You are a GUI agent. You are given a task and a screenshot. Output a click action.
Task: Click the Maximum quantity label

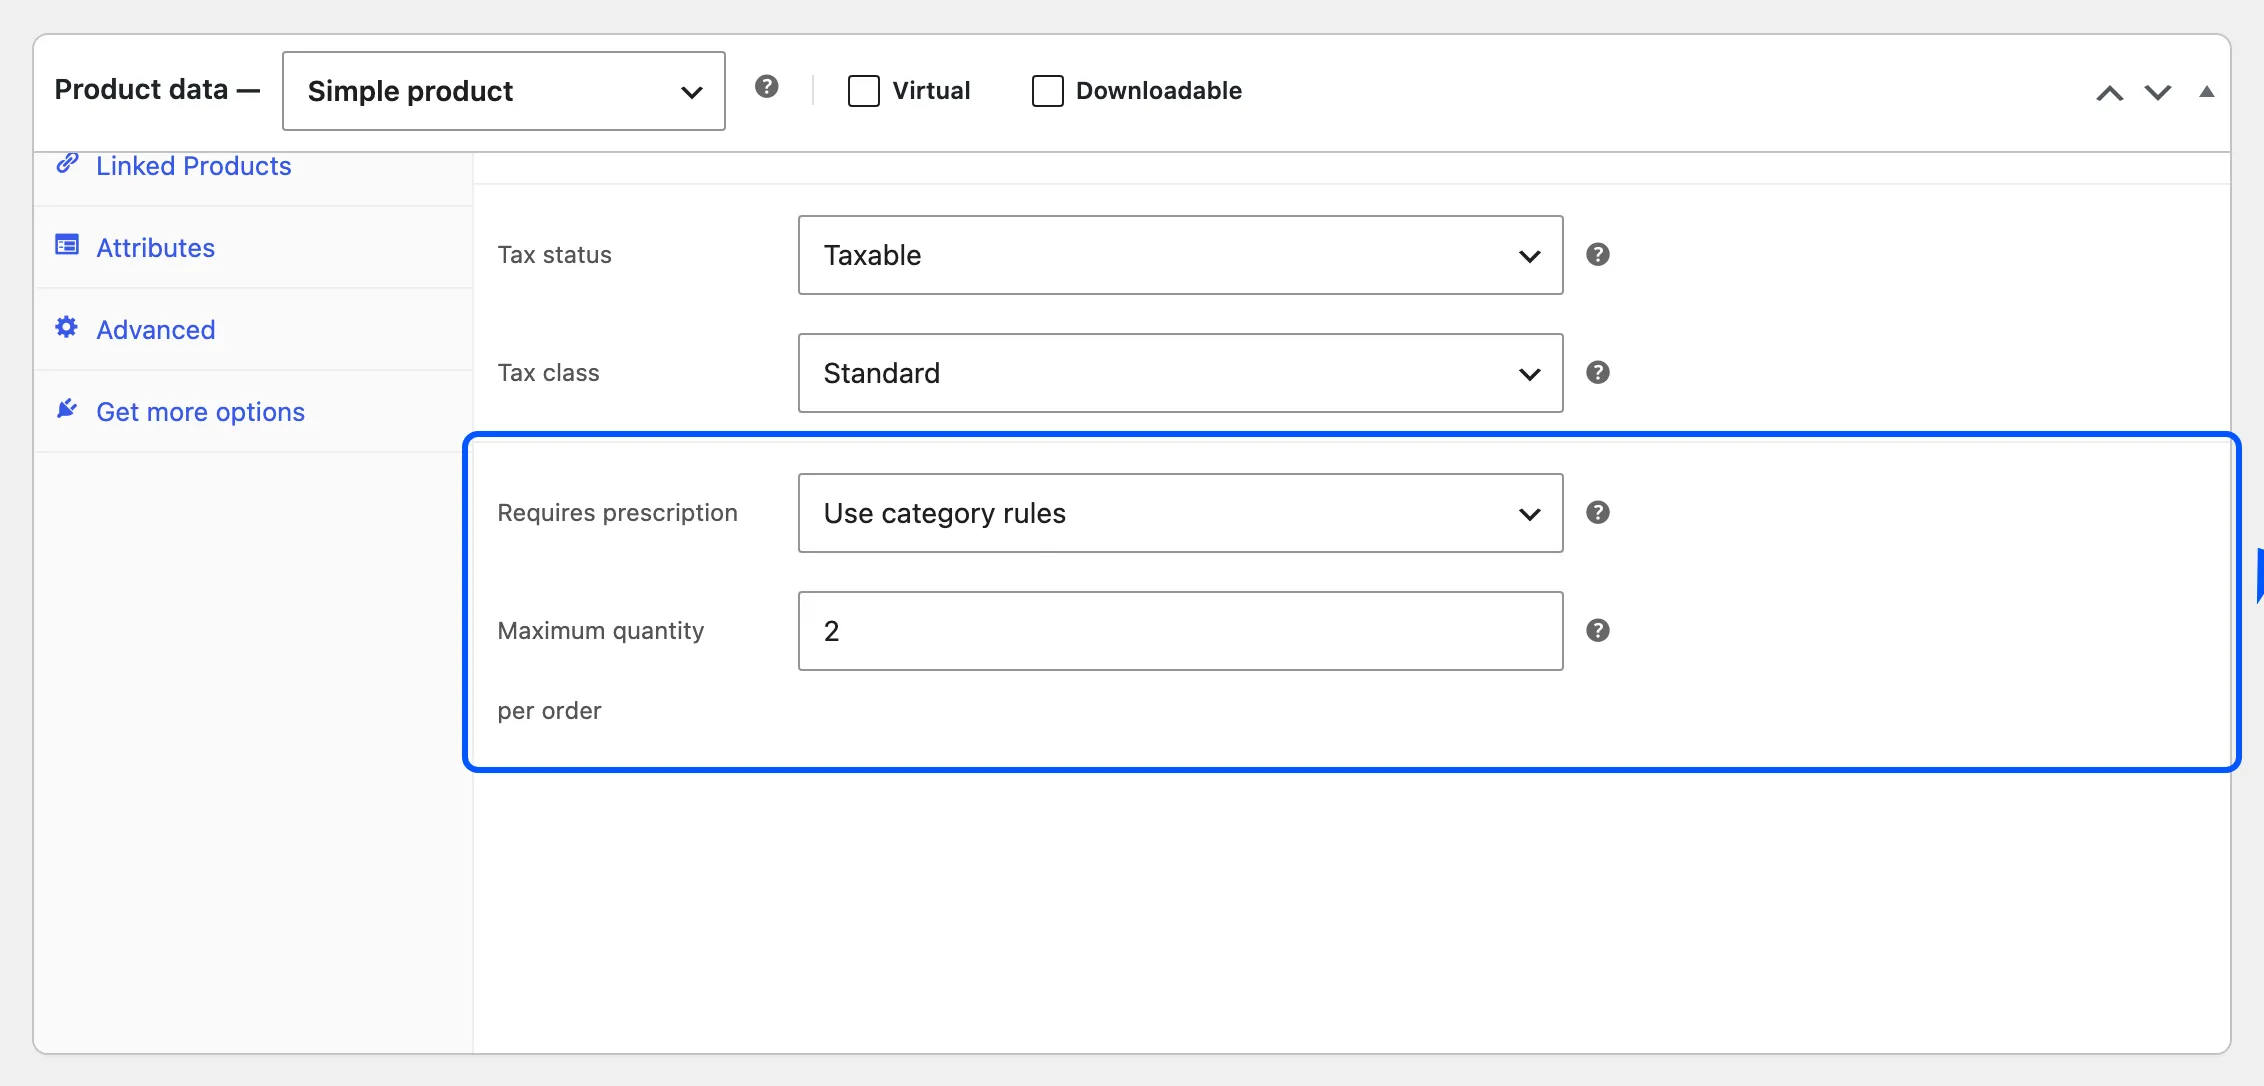601,631
